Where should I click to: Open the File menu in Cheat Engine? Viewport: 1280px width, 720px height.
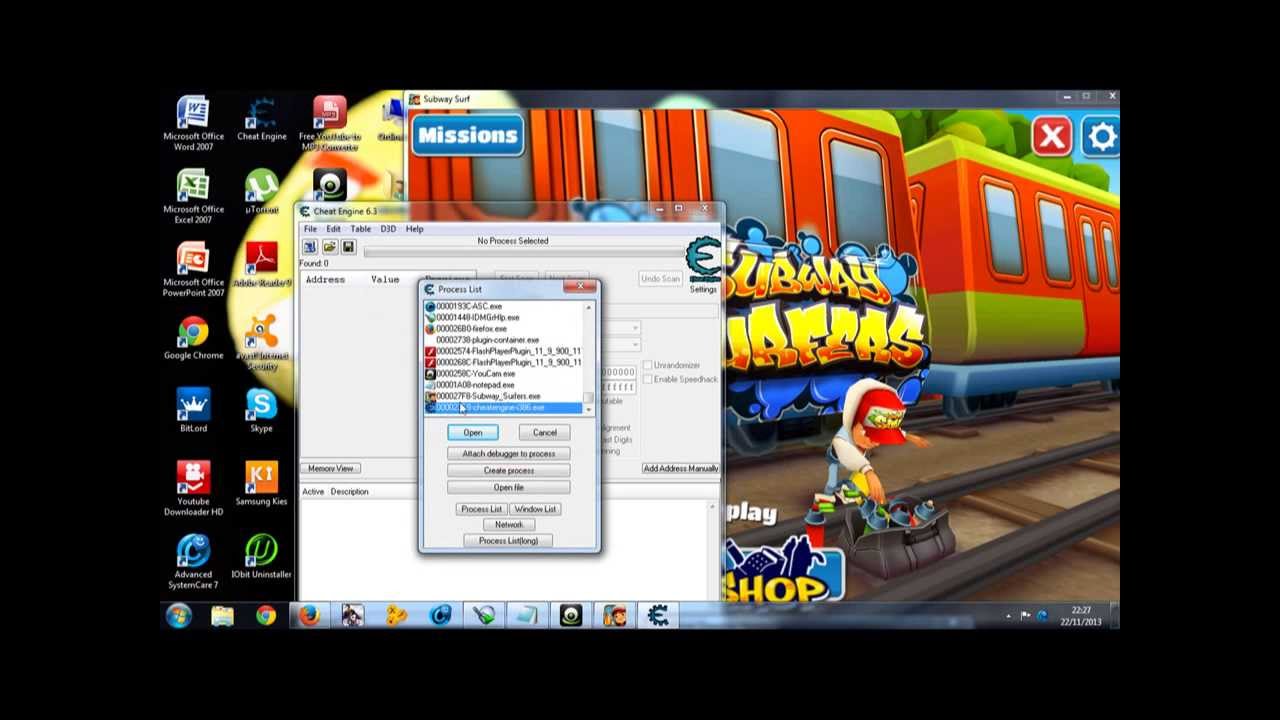pos(310,229)
